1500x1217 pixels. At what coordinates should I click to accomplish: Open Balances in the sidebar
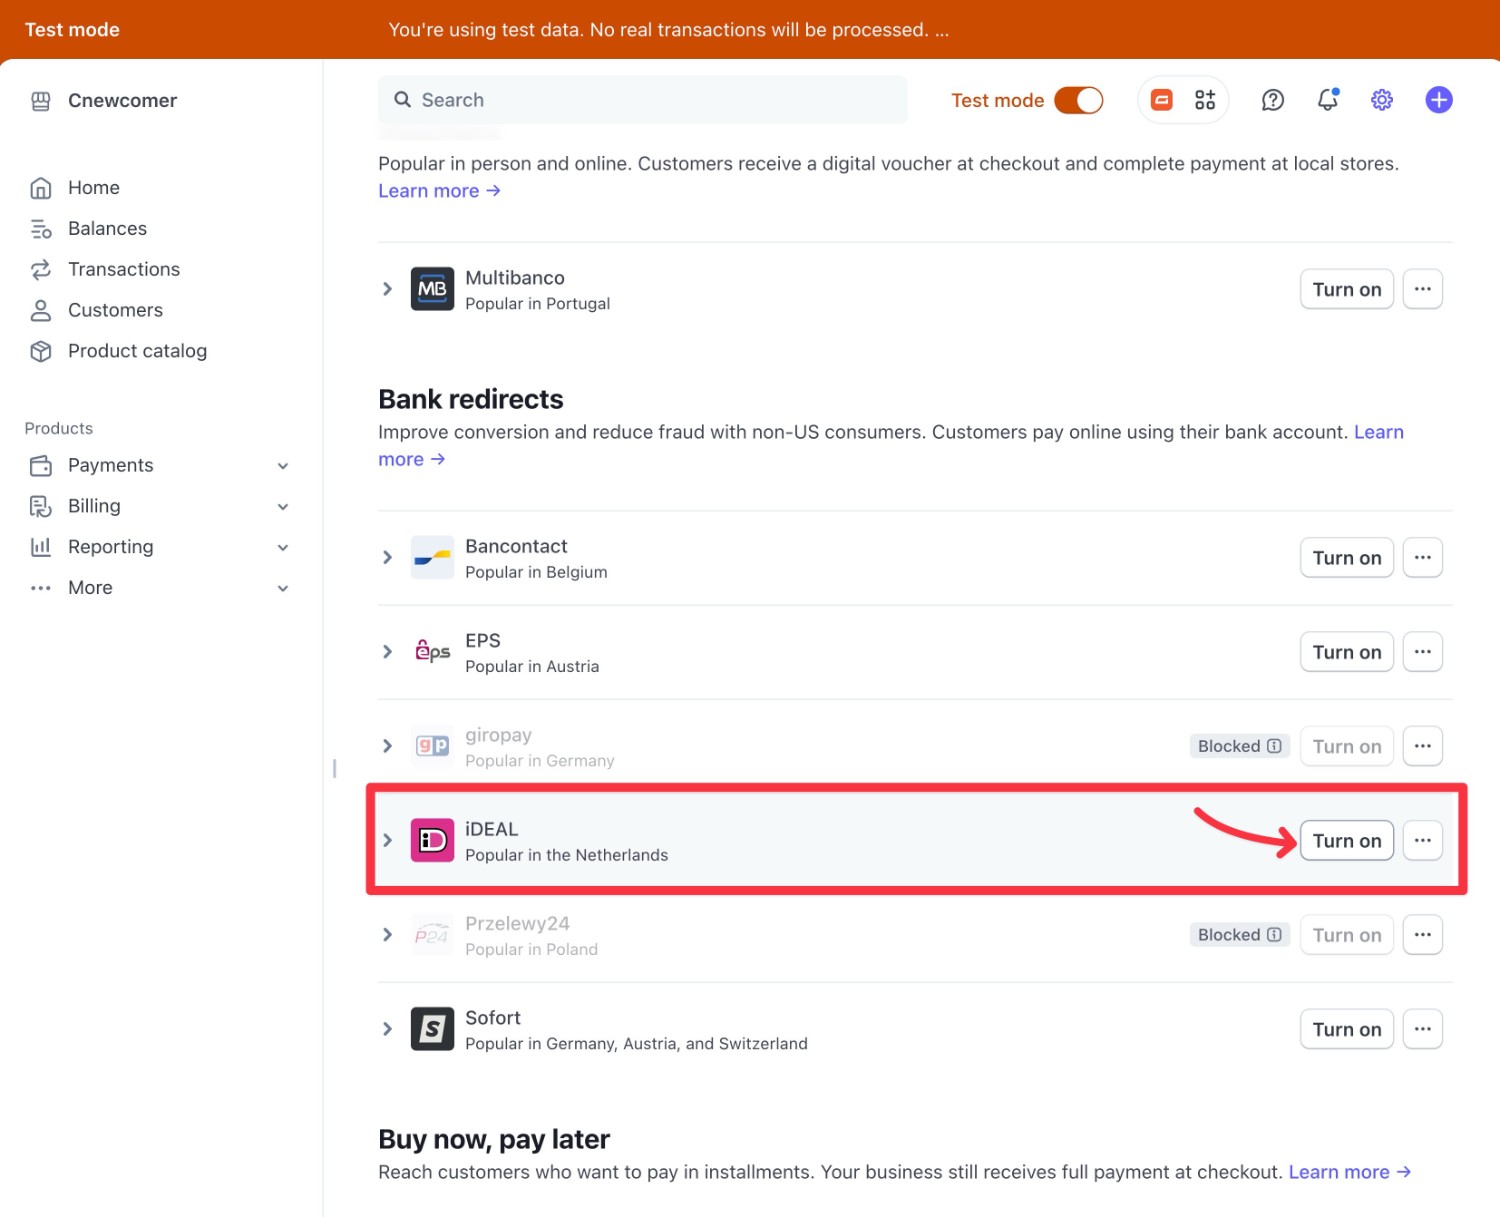(x=107, y=229)
